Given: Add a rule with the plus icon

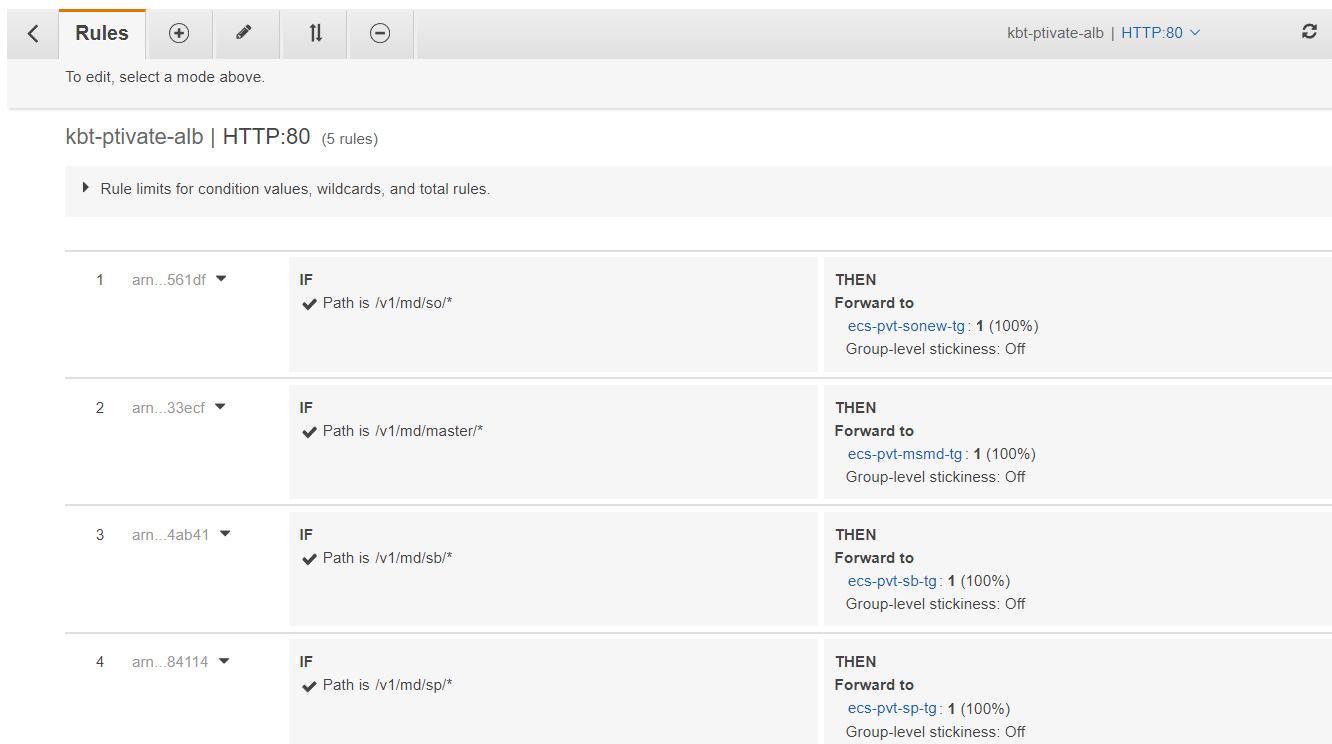Looking at the screenshot, I should [179, 33].
